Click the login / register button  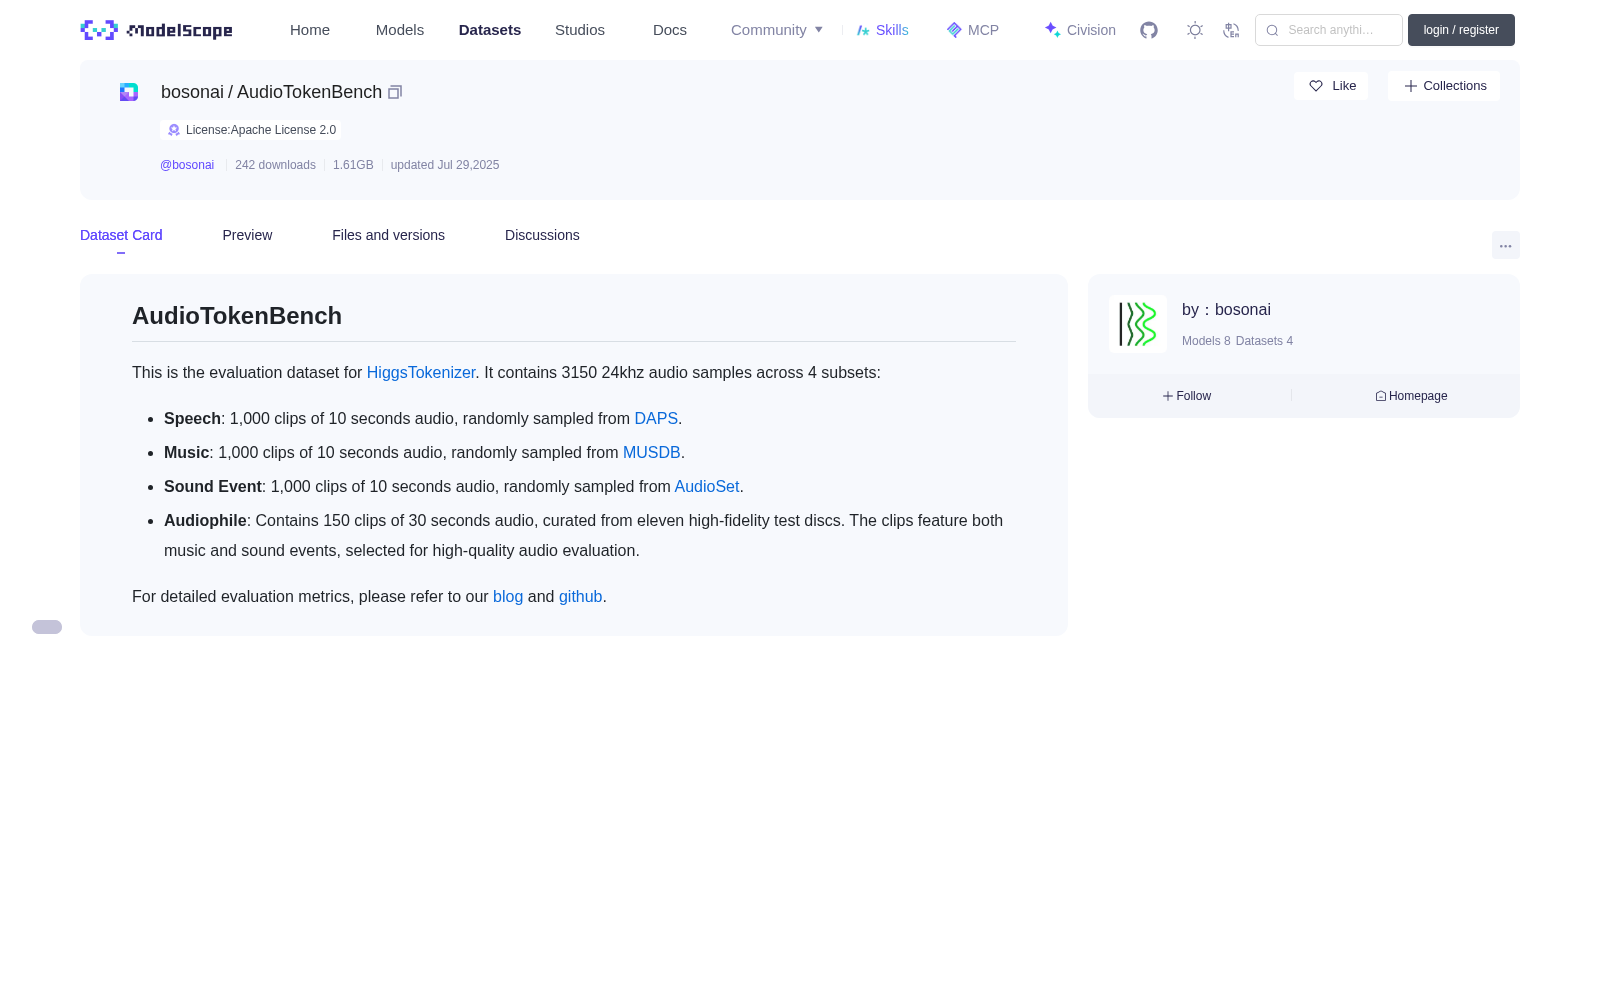[x=1461, y=30]
